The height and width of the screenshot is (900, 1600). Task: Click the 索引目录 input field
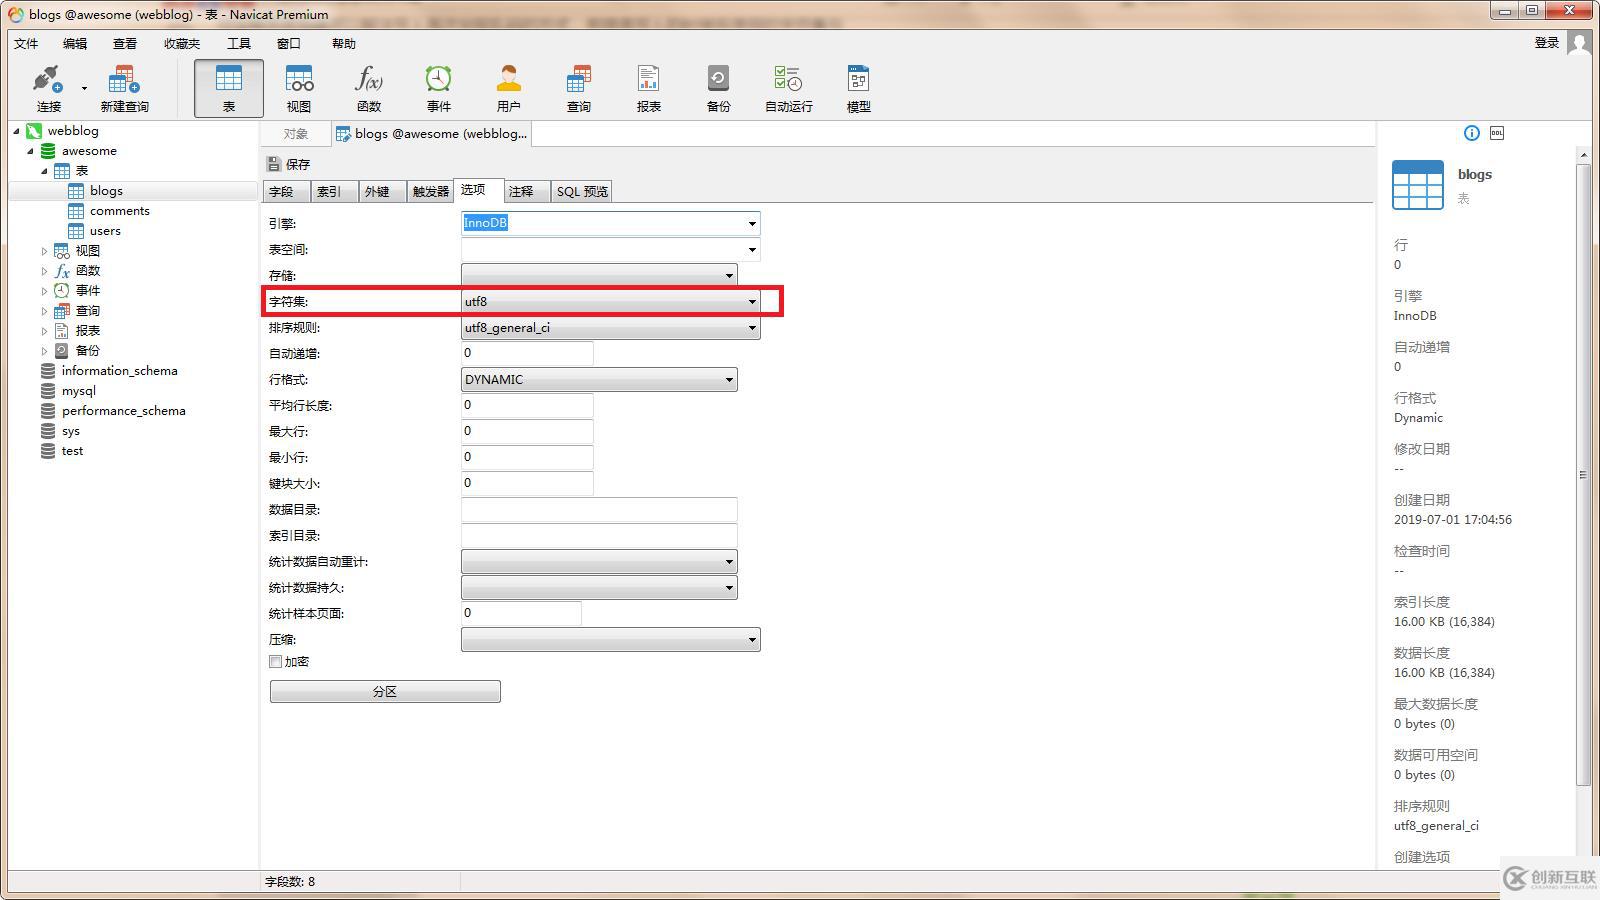tap(599, 535)
